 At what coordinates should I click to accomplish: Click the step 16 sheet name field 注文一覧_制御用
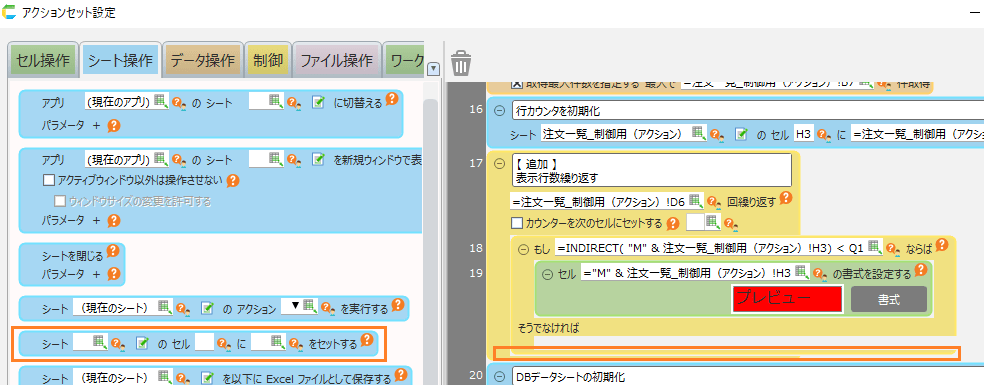(x=615, y=133)
